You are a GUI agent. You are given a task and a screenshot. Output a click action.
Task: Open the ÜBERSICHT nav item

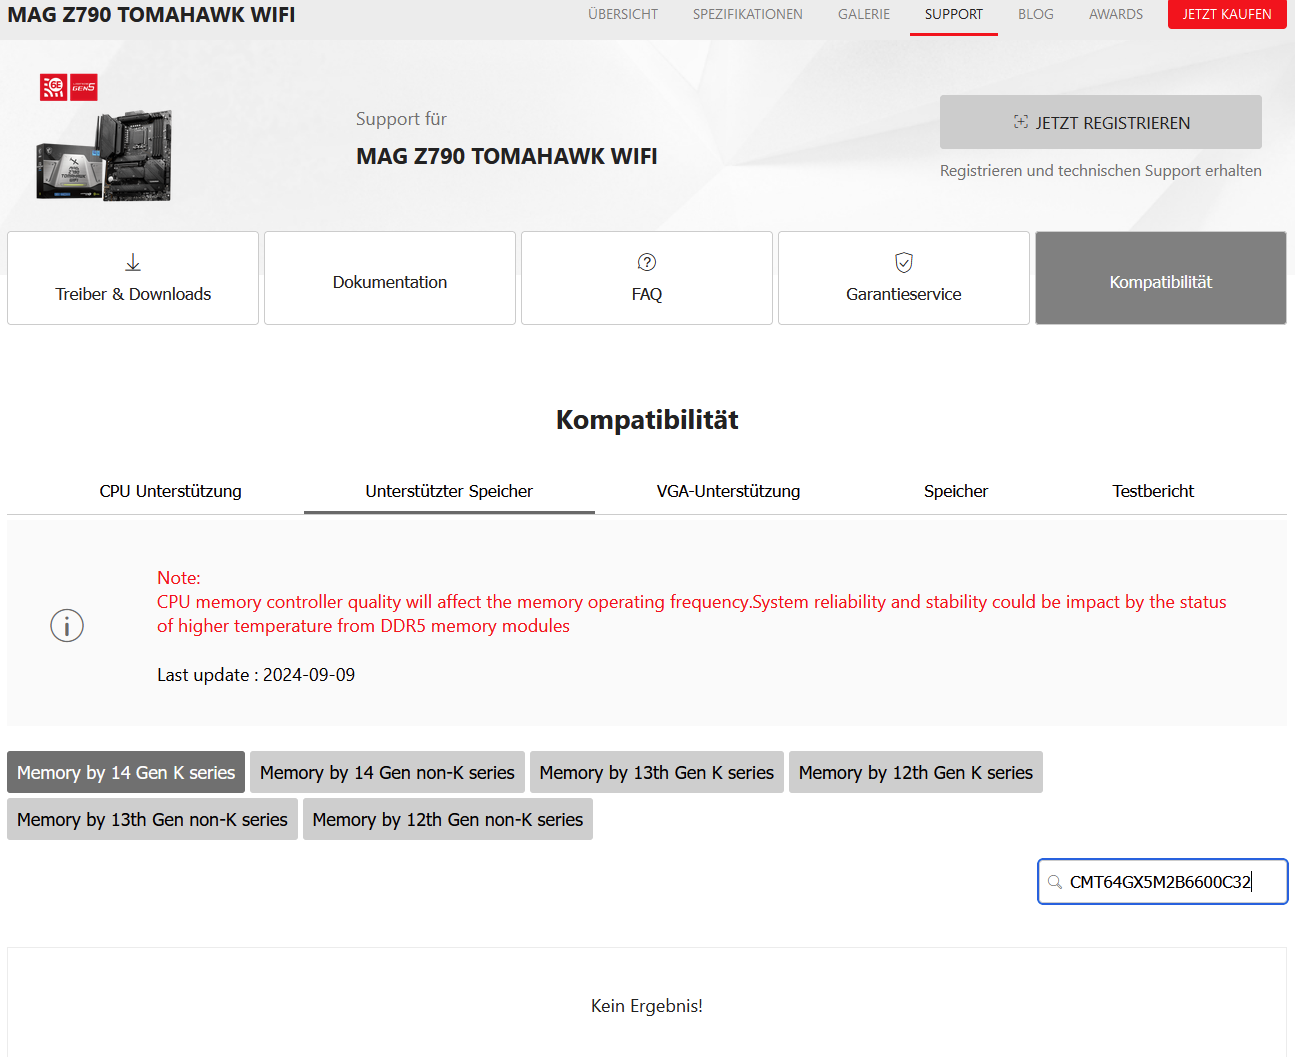623,15
